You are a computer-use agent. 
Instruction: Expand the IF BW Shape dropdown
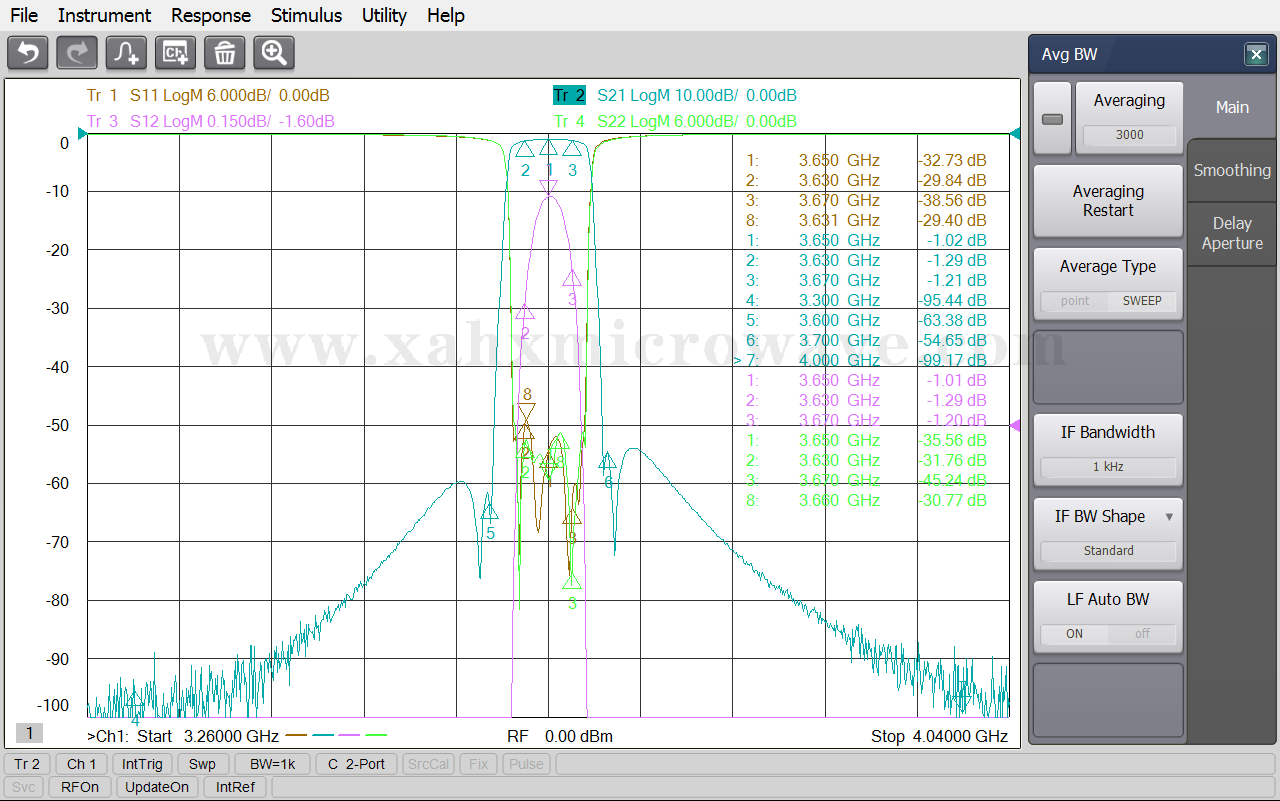1169,517
